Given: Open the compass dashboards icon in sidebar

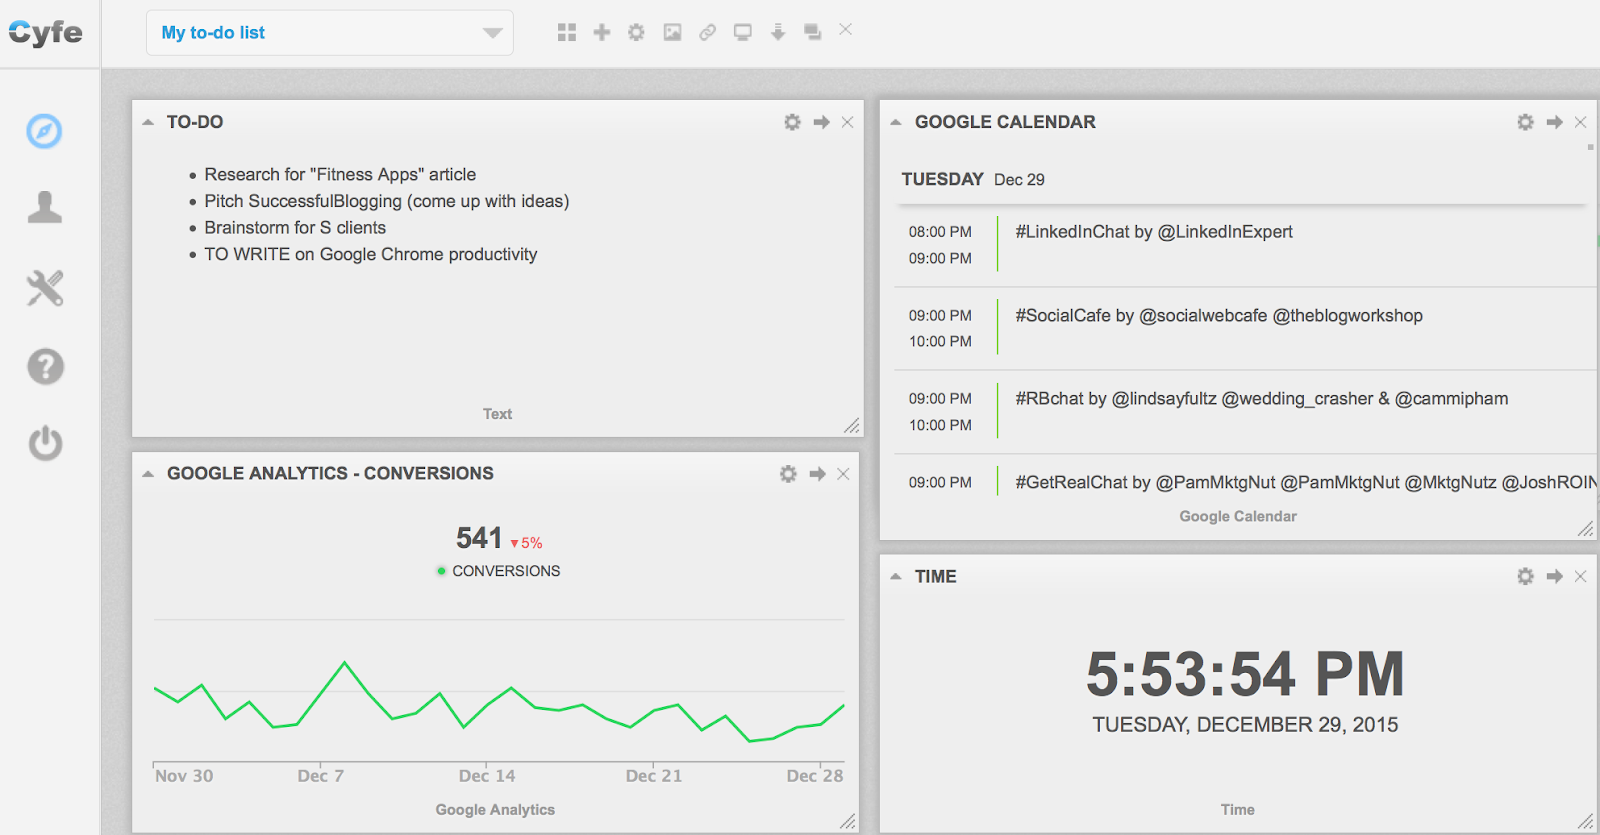Looking at the screenshot, I should pos(44,131).
